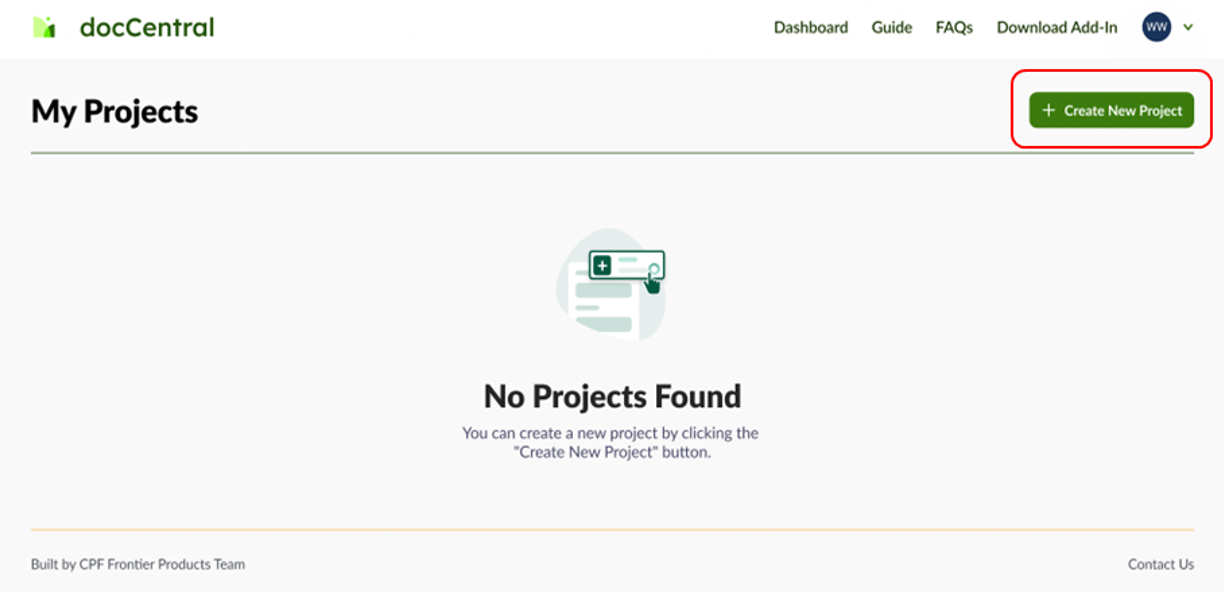
Task: Click the Download Add-In link
Action: (1056, 28)
